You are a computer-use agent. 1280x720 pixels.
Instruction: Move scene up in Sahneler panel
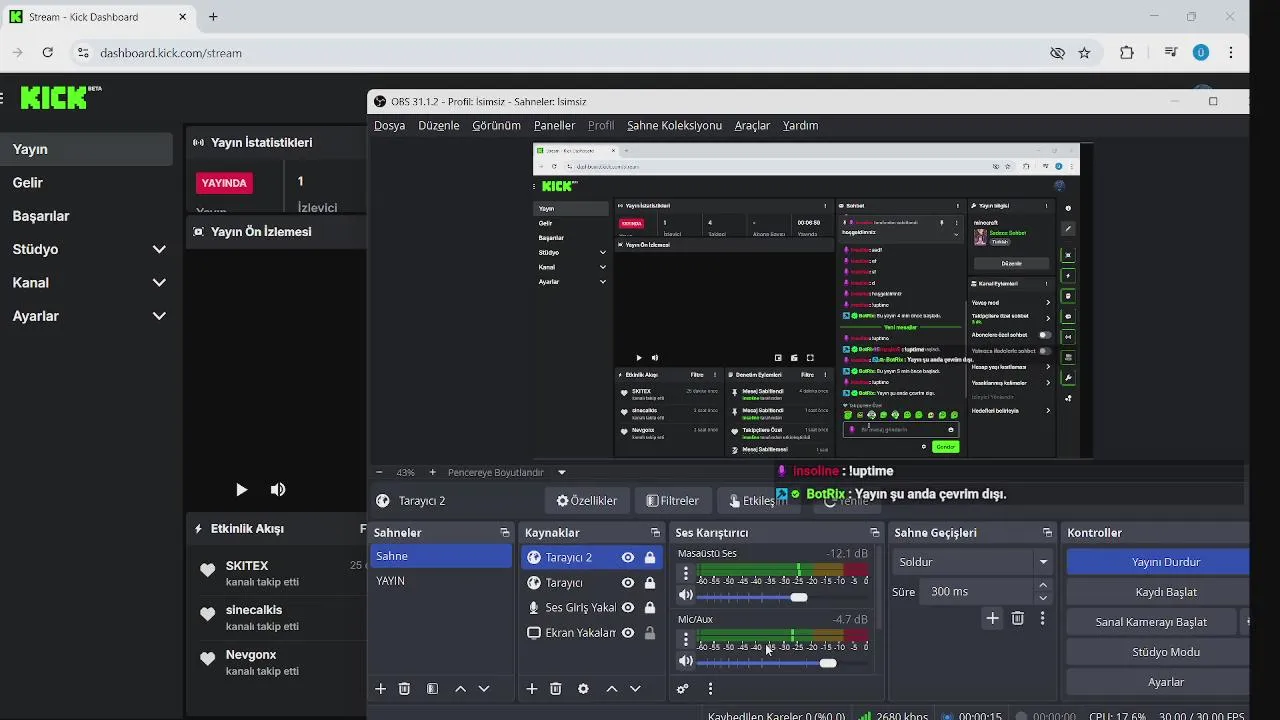(460, 689)
